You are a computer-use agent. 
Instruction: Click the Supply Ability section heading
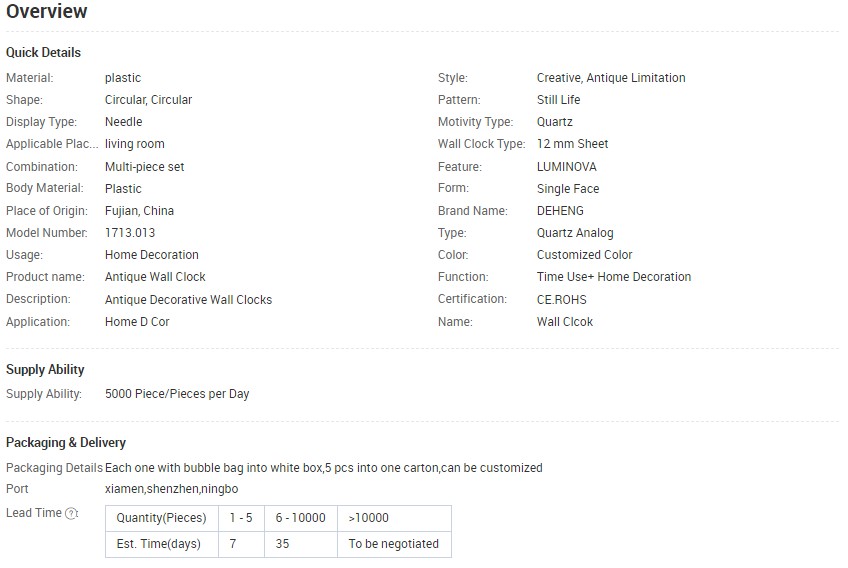click(45, 369)
